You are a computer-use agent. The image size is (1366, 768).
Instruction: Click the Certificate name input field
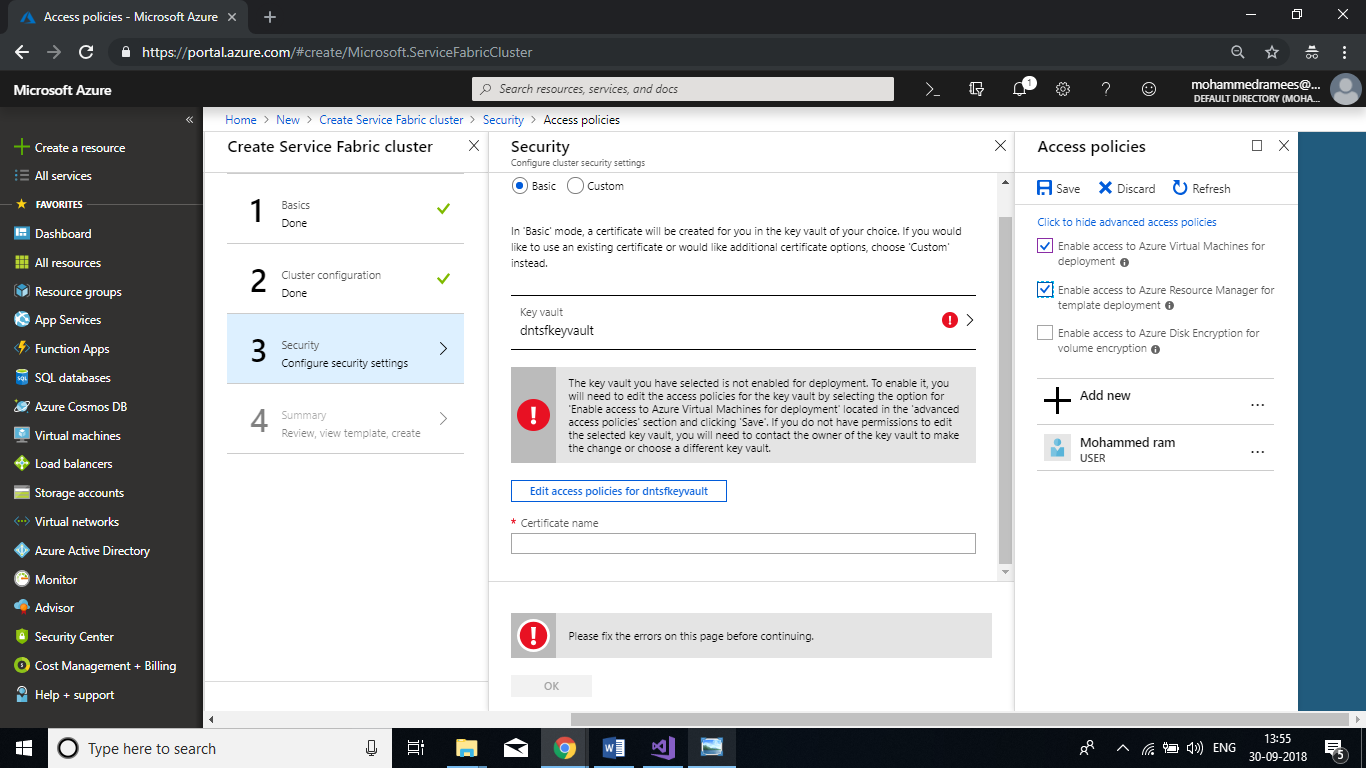[x=742, y=543]
